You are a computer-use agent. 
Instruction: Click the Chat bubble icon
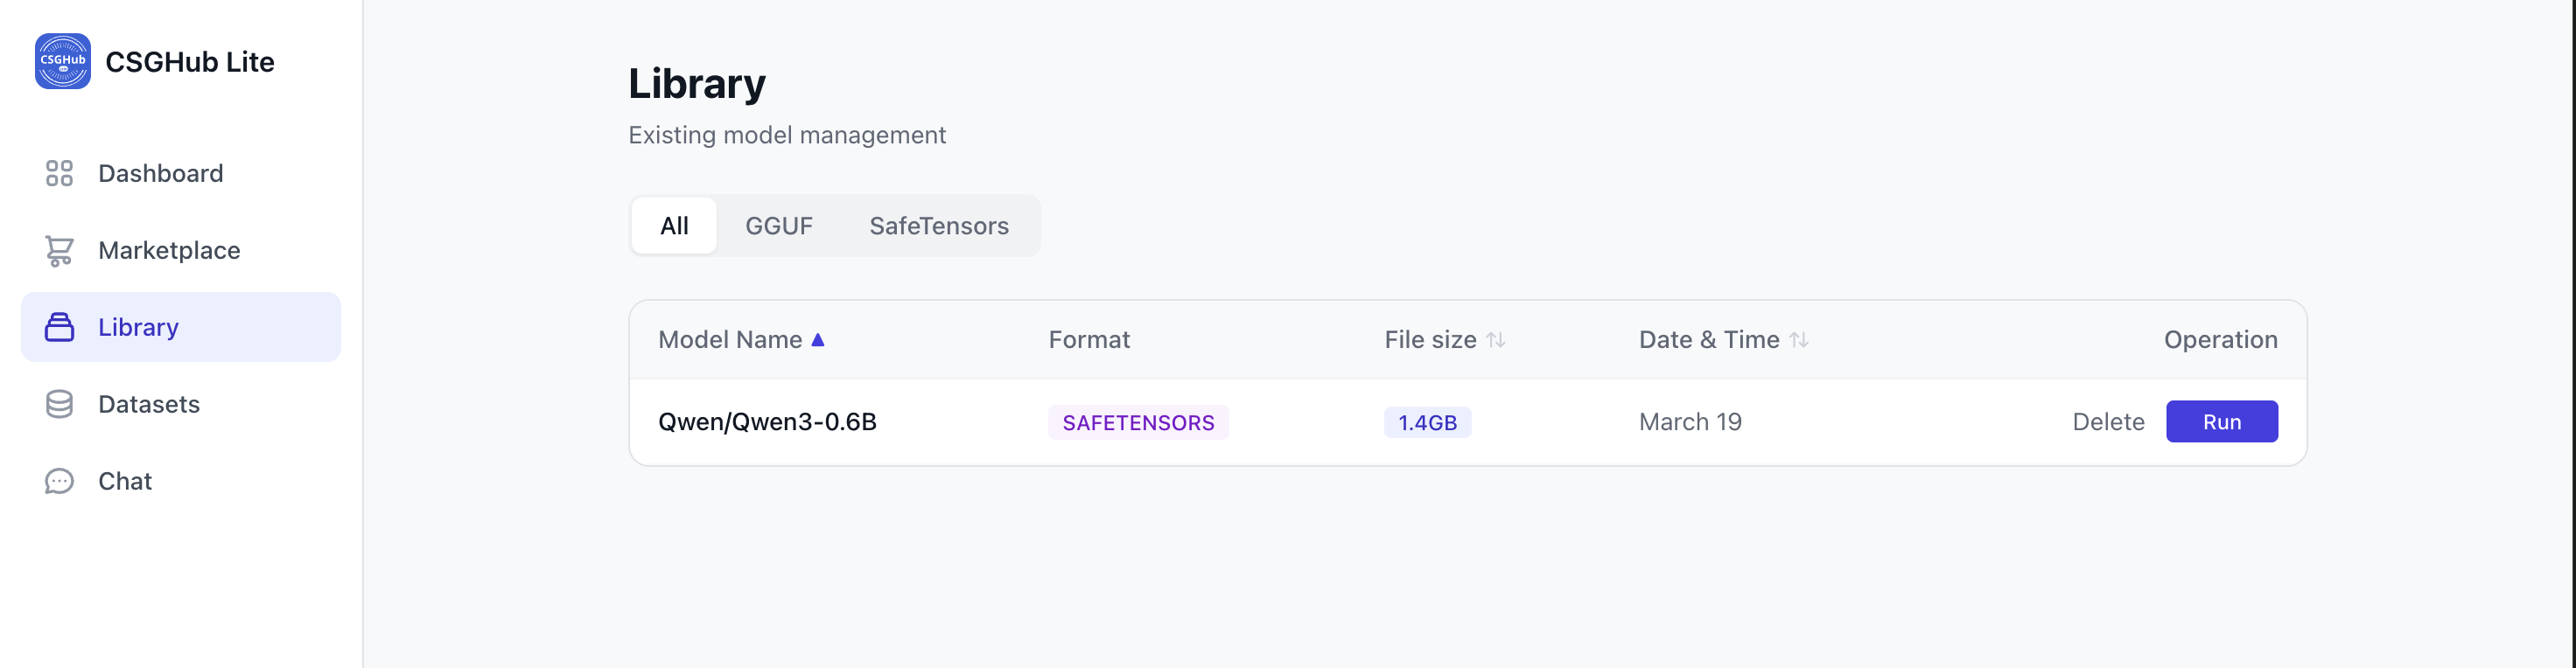pyautogui.click(x=59, y=481)
